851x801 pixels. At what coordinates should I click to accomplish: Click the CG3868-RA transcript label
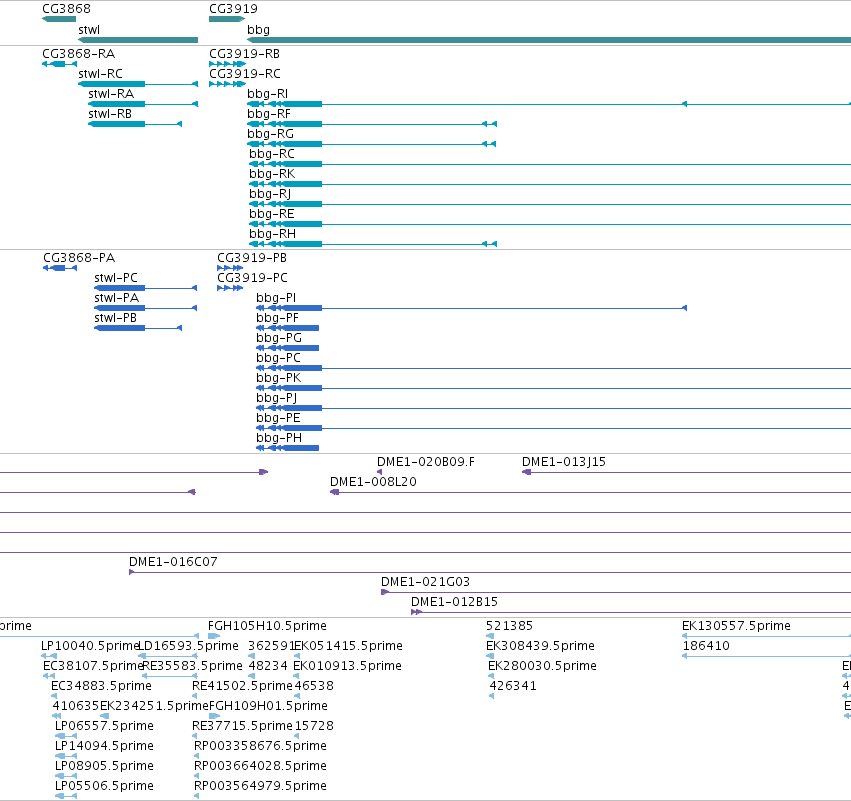pyautogui.click(x=79, y=54)
